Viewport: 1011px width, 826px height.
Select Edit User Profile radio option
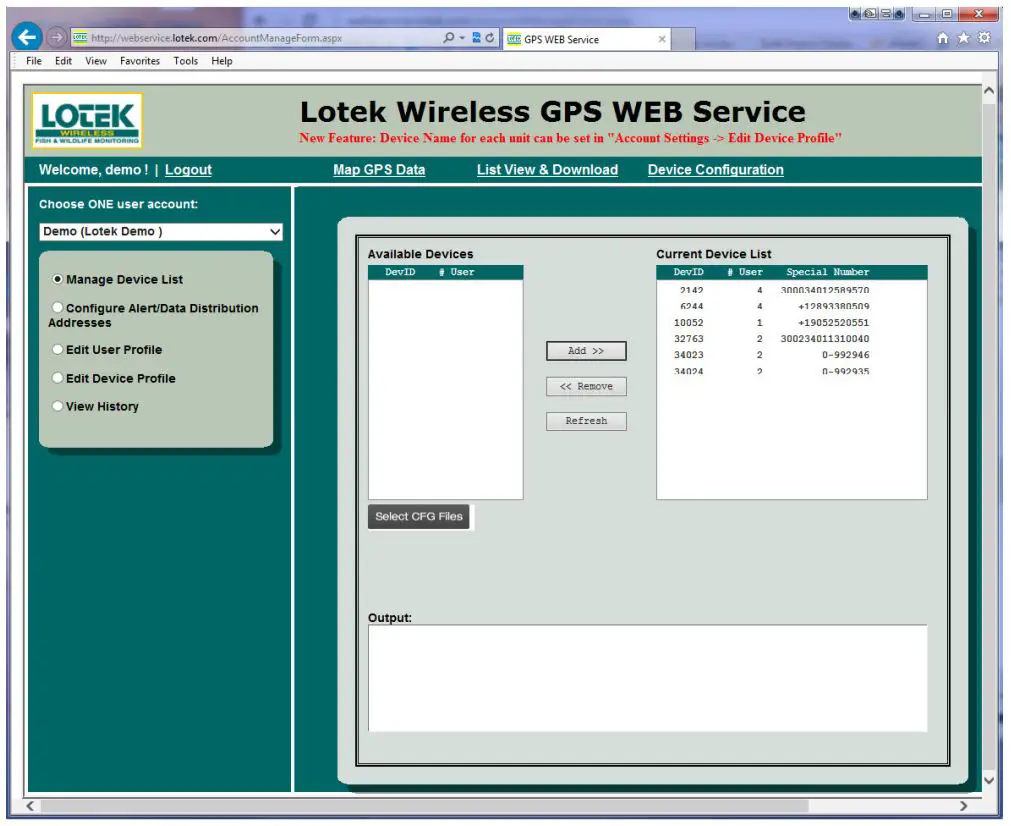[57, 349]
